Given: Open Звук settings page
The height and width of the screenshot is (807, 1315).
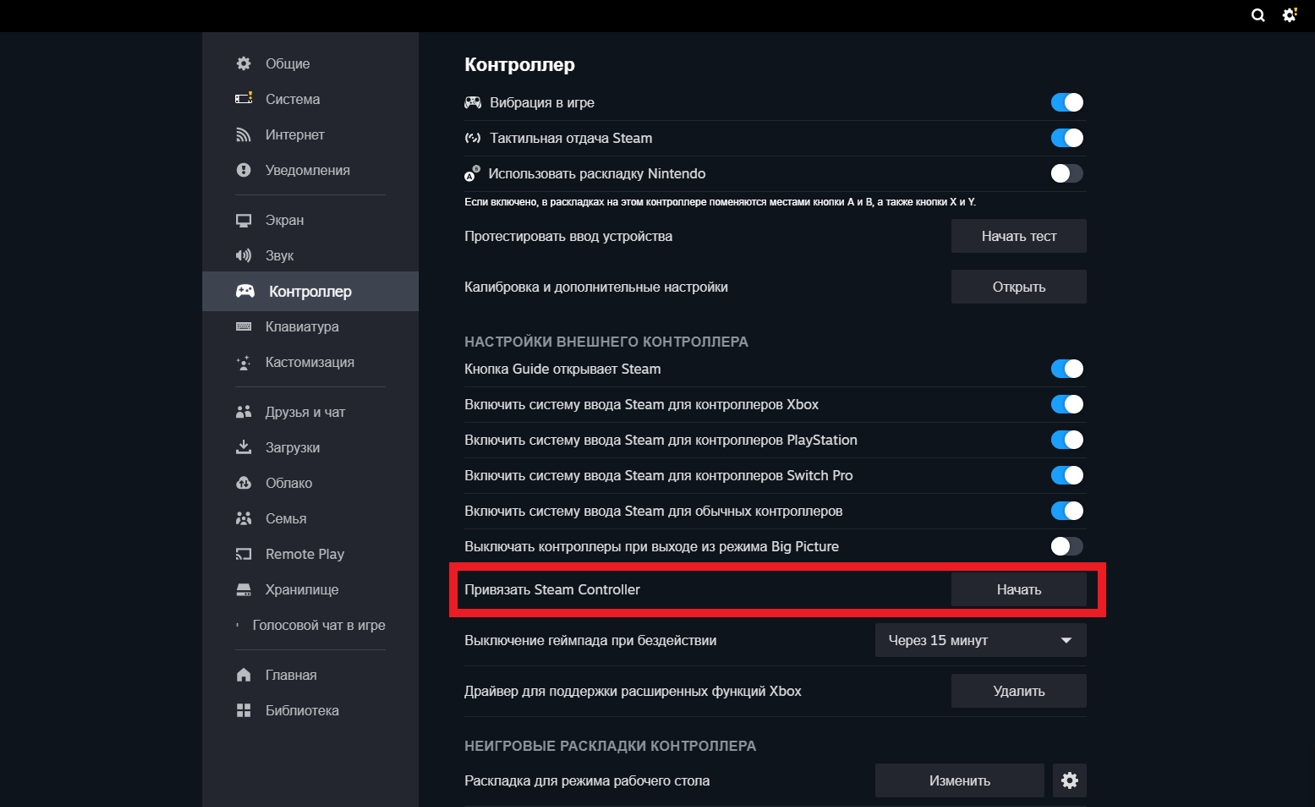Looking at the screenshot, I should (310, 256).
